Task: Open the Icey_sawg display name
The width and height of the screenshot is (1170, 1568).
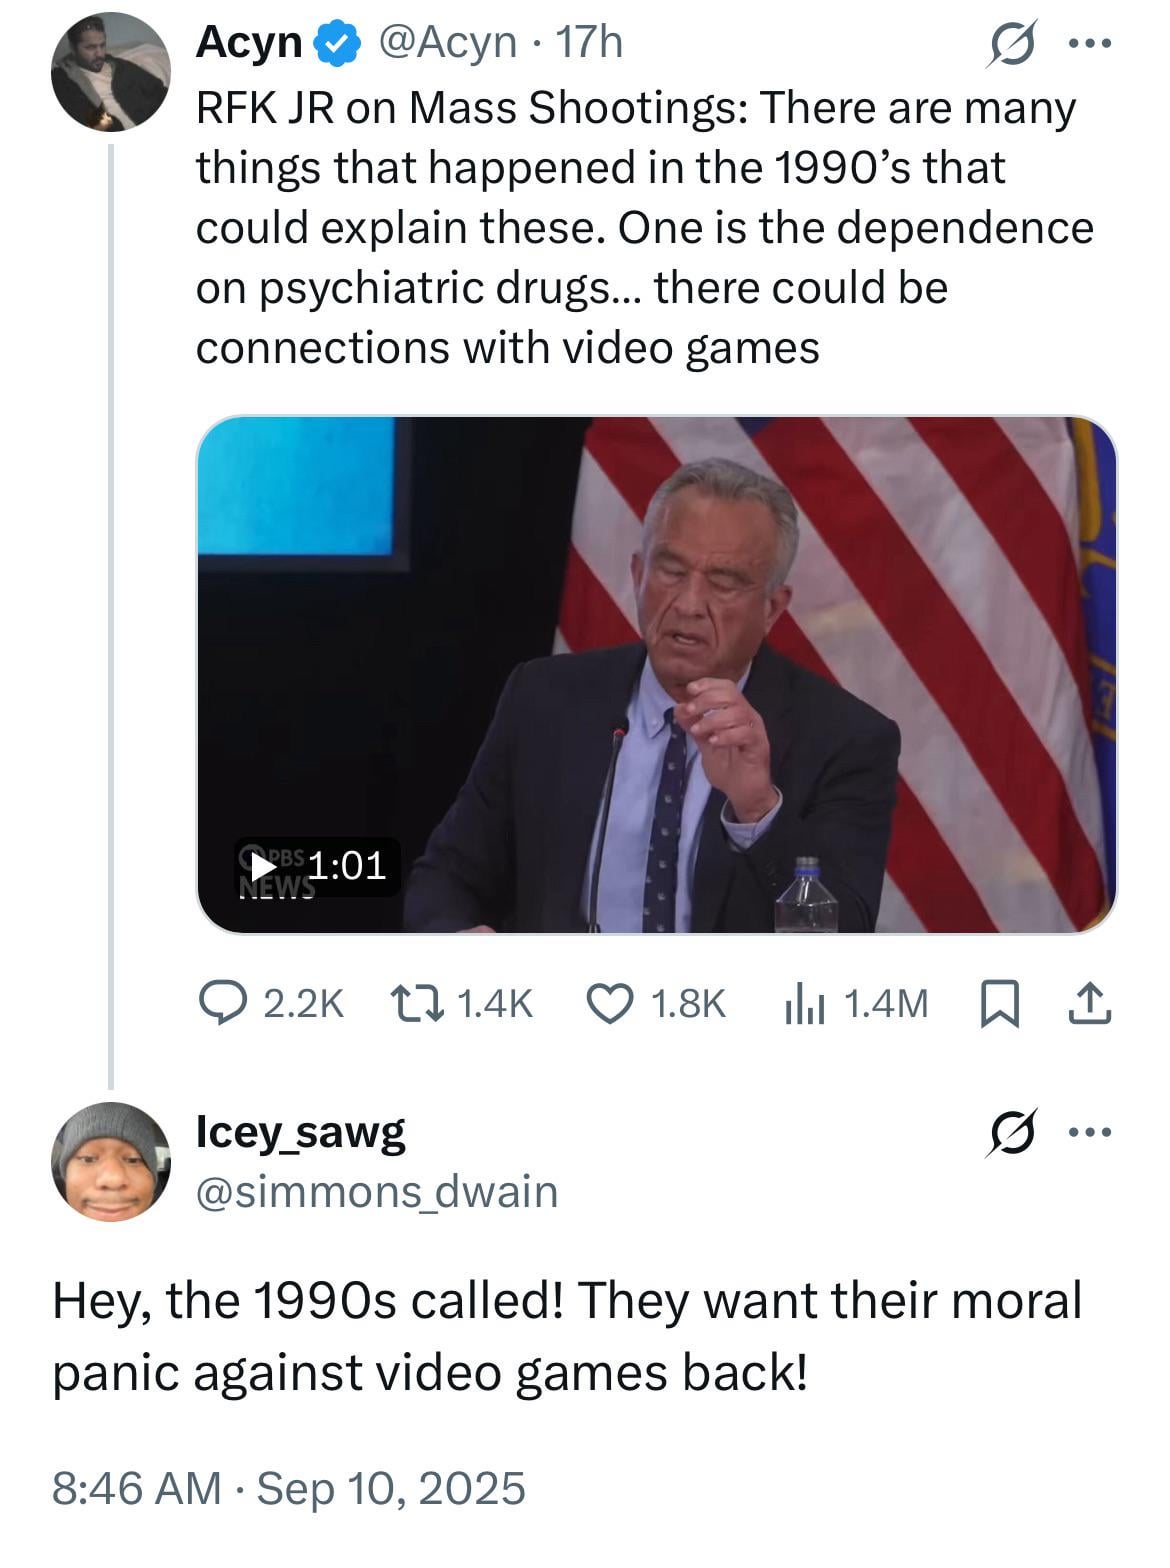Action: click(301, 1132)
